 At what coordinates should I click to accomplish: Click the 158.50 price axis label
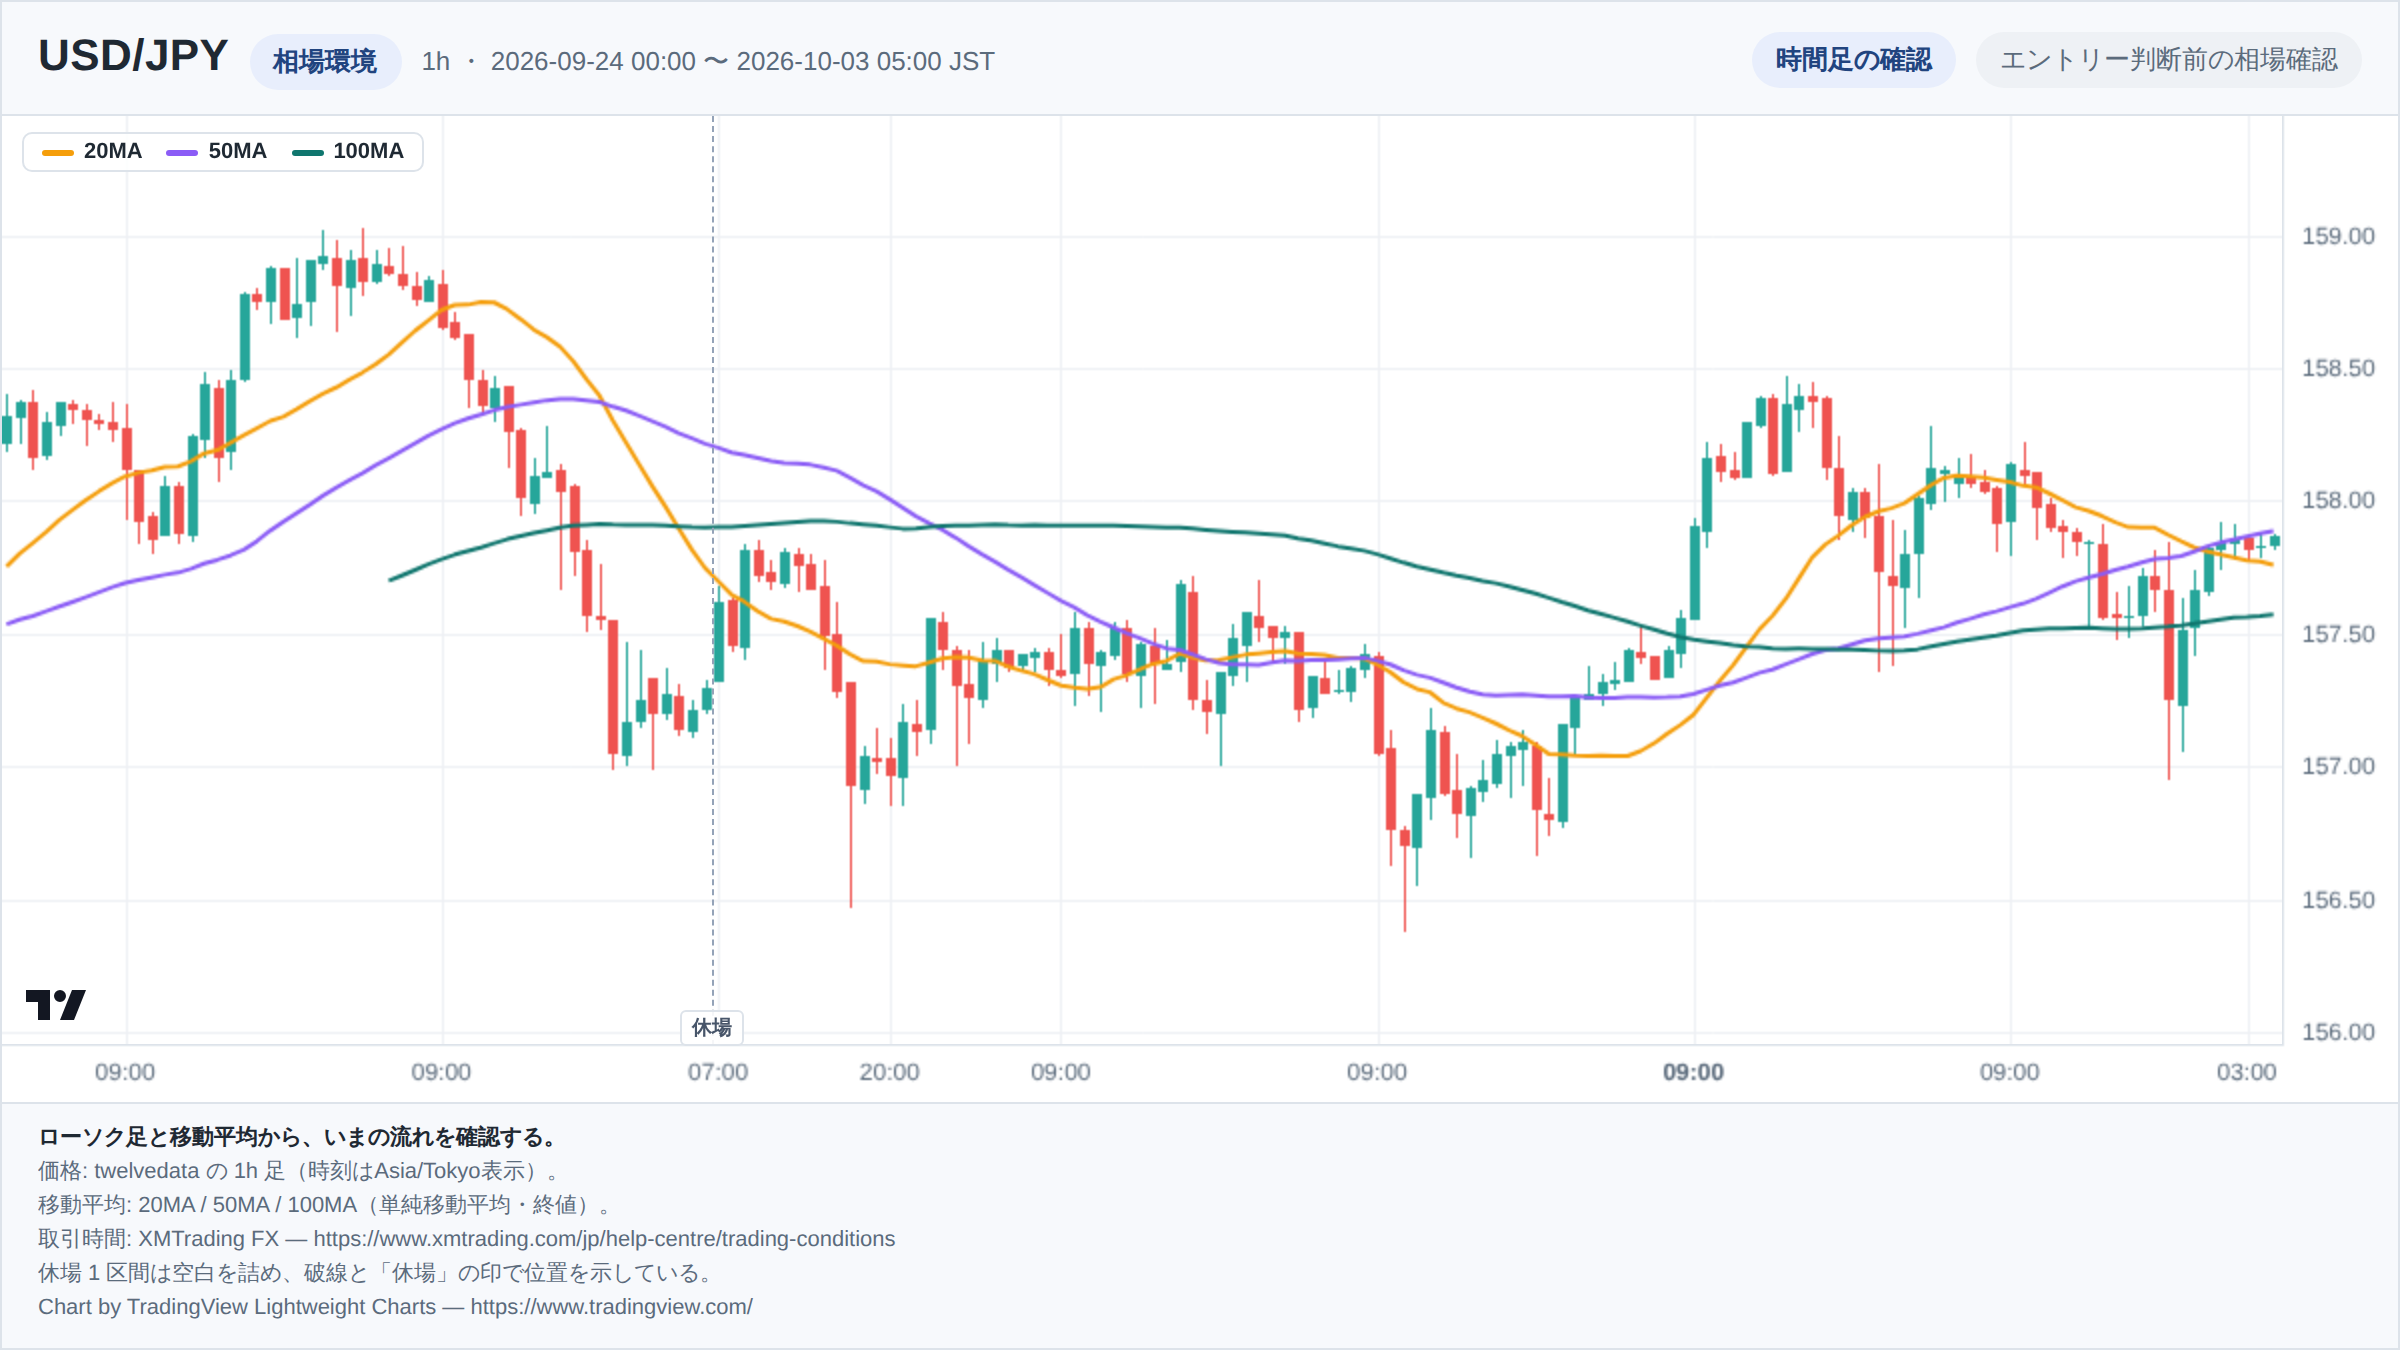point(2338,368)
